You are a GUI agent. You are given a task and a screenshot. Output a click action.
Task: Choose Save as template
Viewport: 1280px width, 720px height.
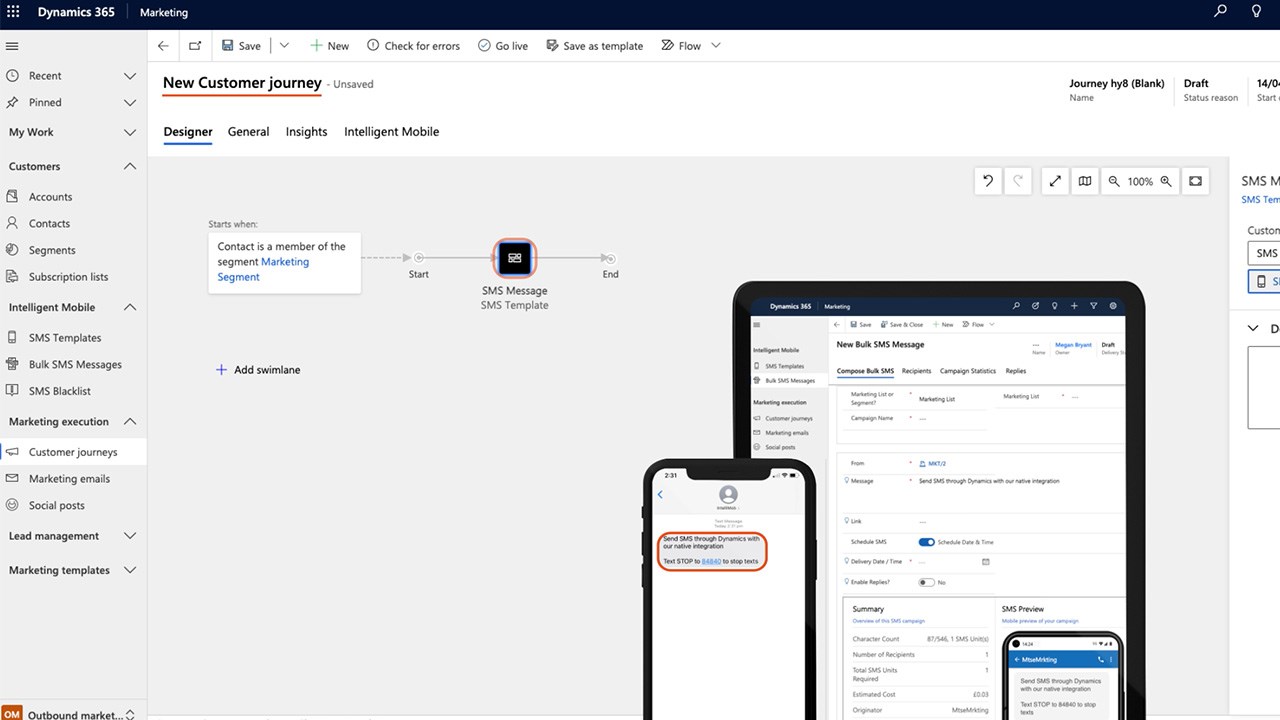click(x=595, y=46)
